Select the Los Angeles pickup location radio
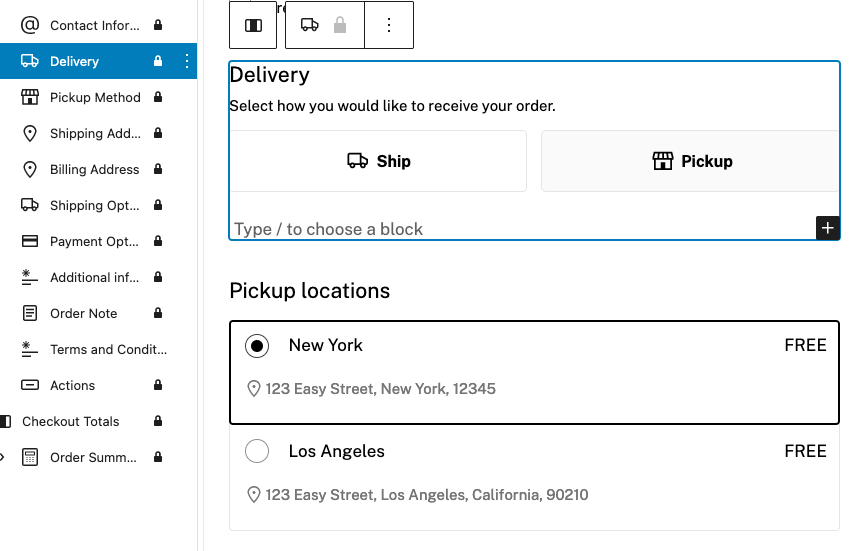The width and height of the screenshot is (855, 551). click(x=257, y=452)
